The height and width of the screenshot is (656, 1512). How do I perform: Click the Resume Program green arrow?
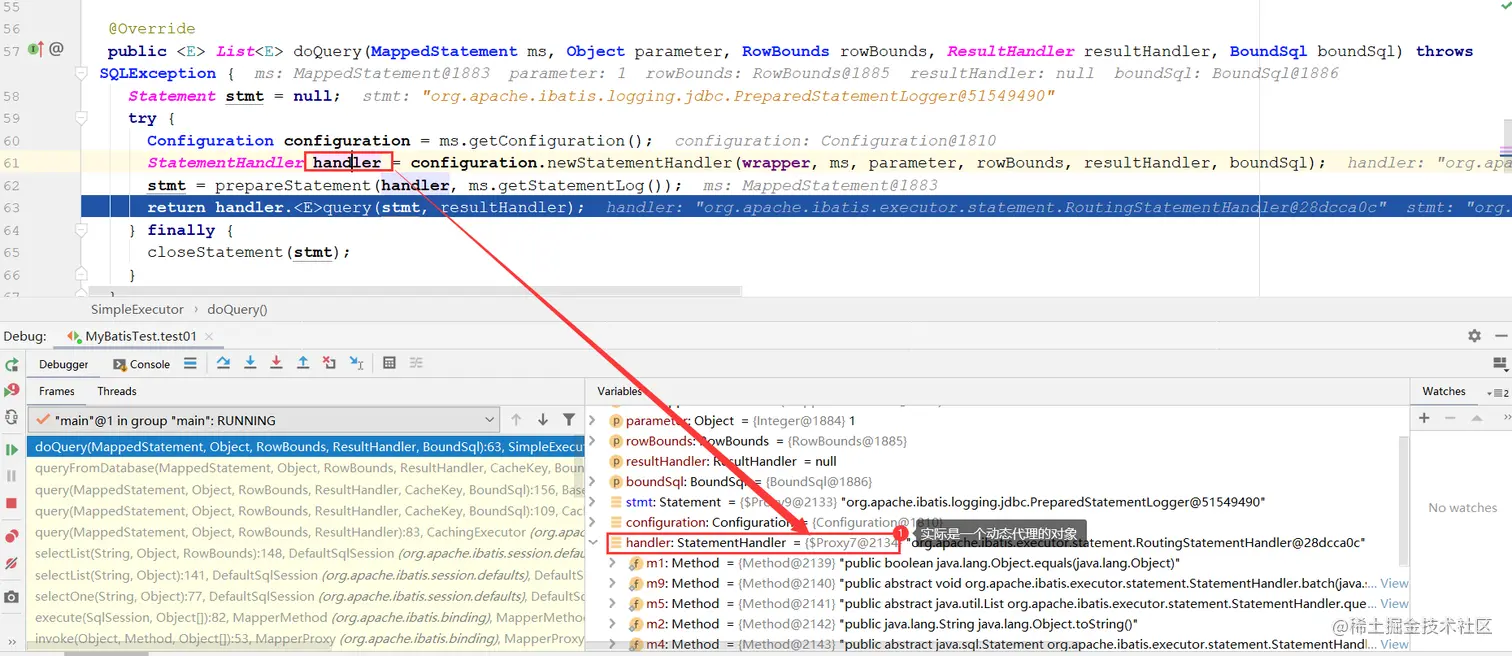(12, 450)
